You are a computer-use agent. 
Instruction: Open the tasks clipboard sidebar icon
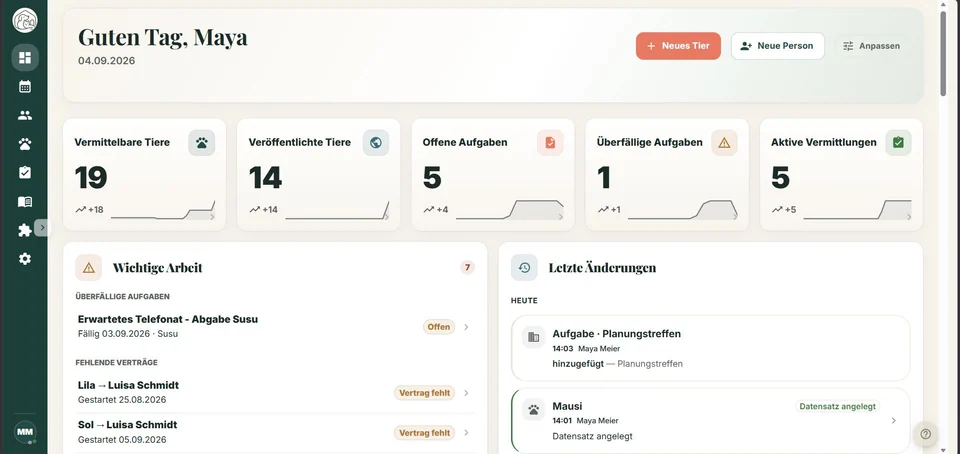tap(25, 173)
